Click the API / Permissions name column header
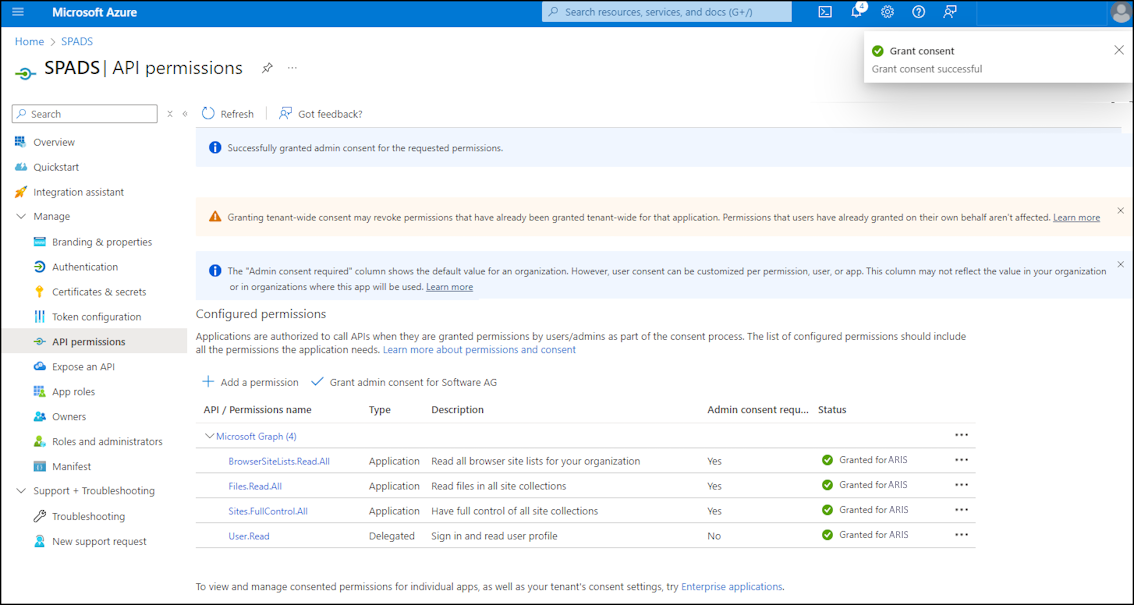 257,409
